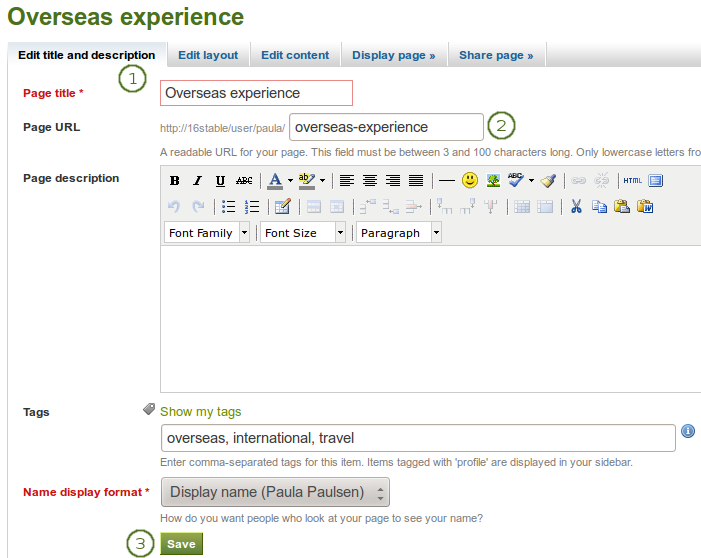Click into the Page title field
Viewport: 701px width, 558px height.
256,93
